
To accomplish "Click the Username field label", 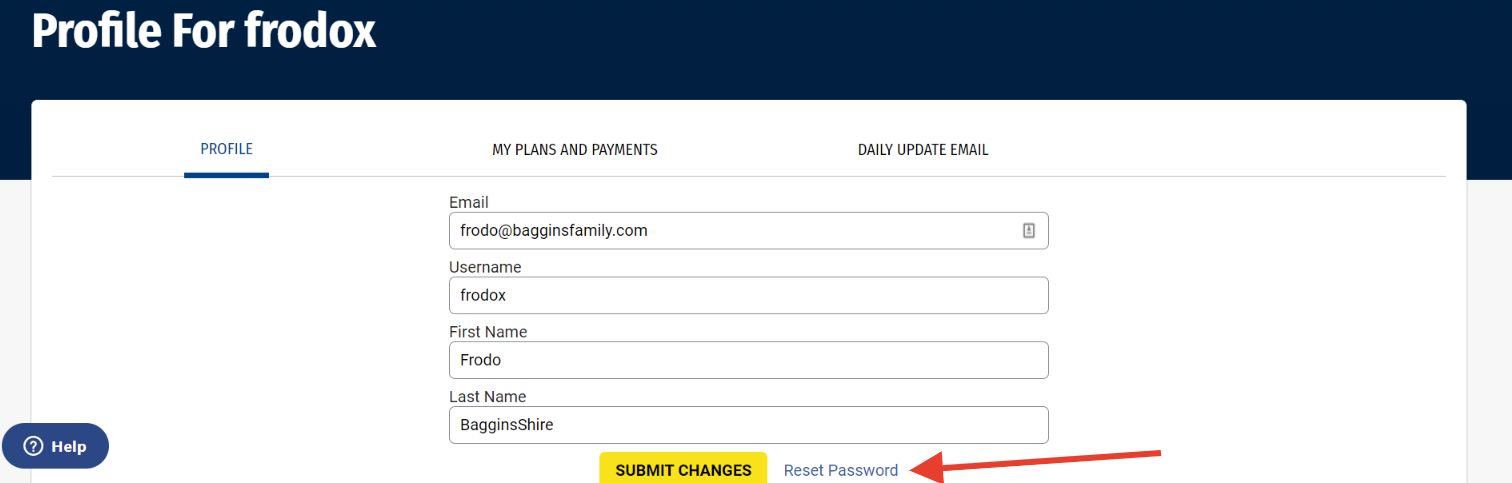I will click(x=485, y=267).
